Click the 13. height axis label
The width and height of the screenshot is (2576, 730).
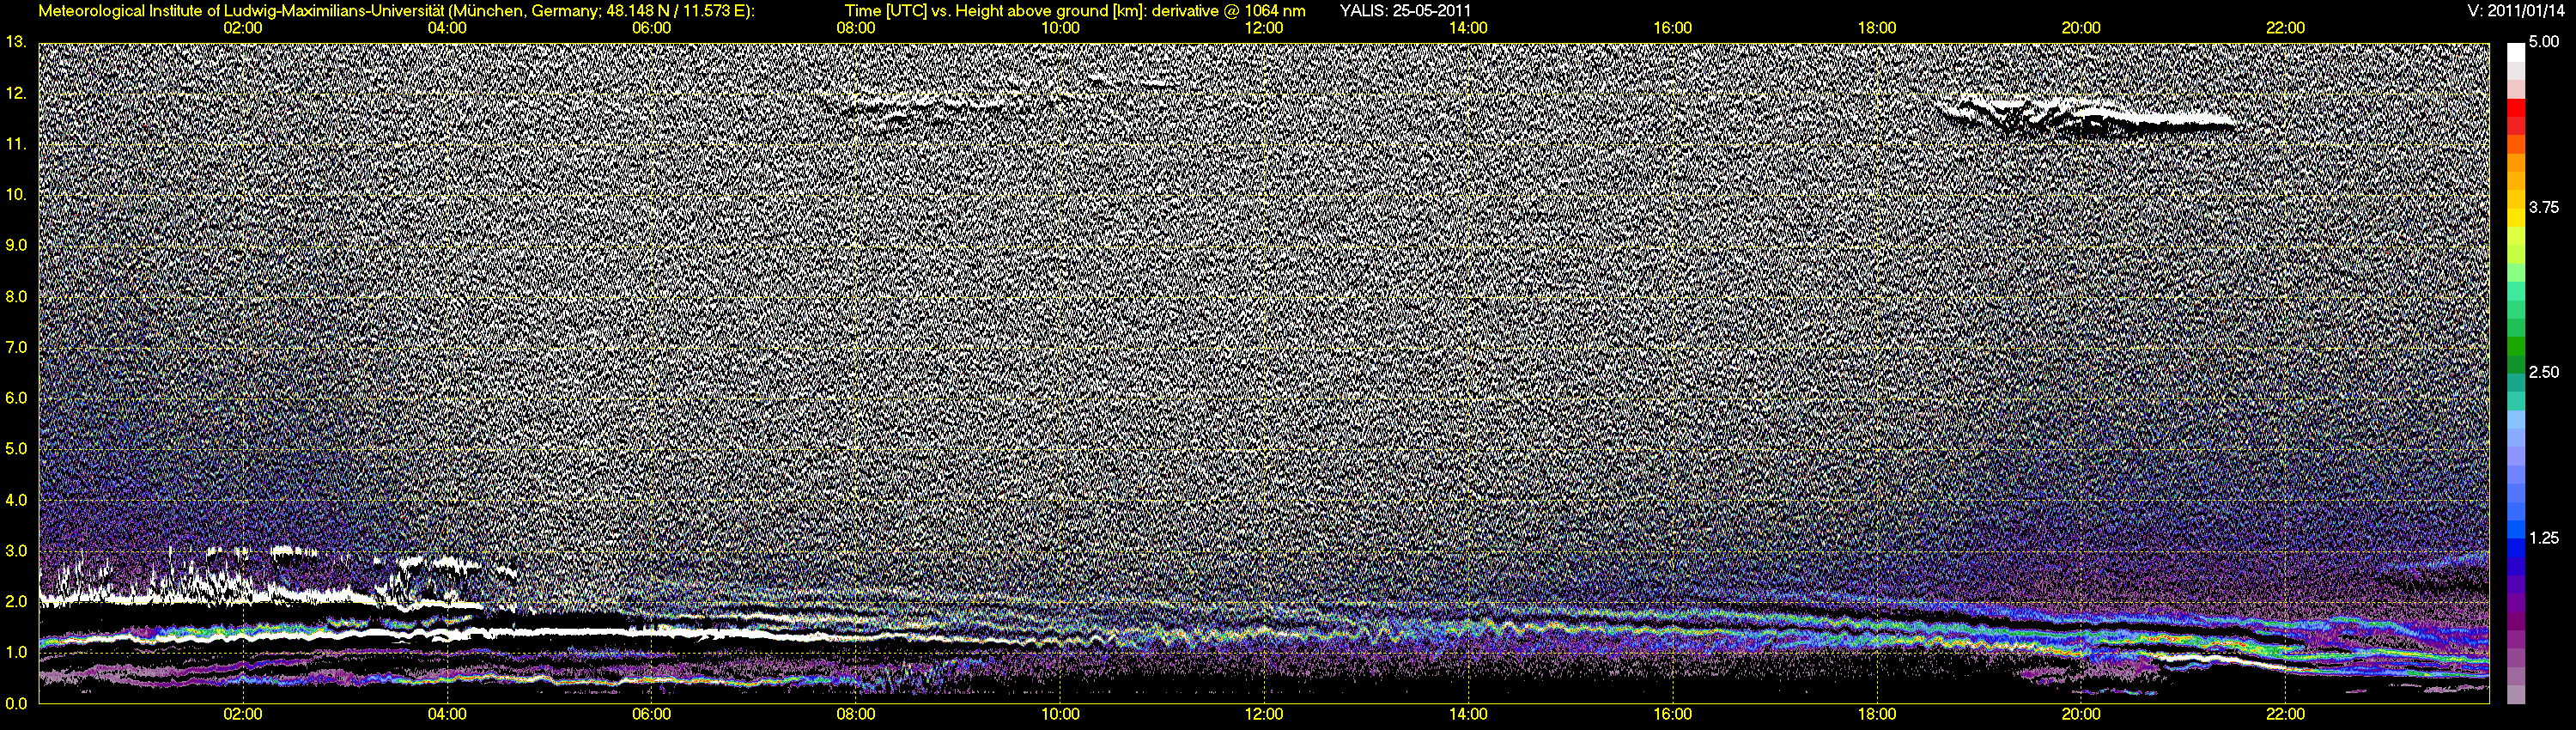[x=16, y=42]
